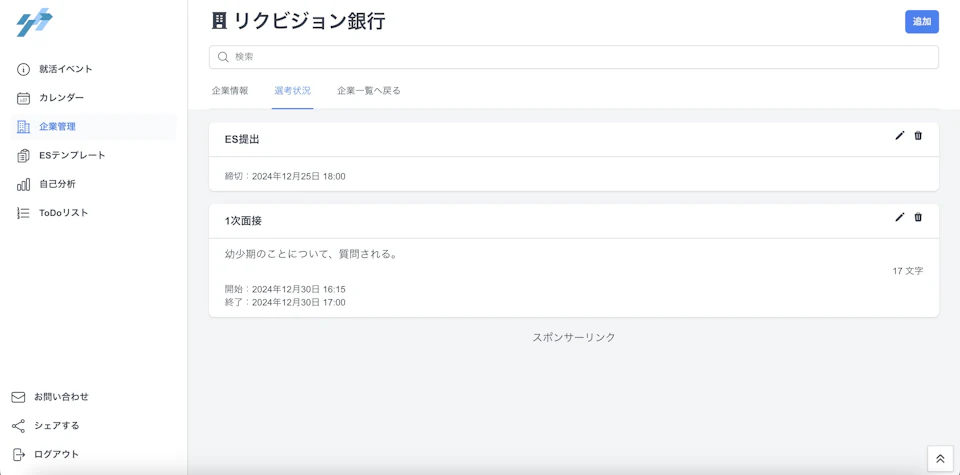The height and width of the screenshot is (475, 960).
Task: Click the リクビジョン銀行 page heading
Action: pyautogui.click(x=310, y=21)
